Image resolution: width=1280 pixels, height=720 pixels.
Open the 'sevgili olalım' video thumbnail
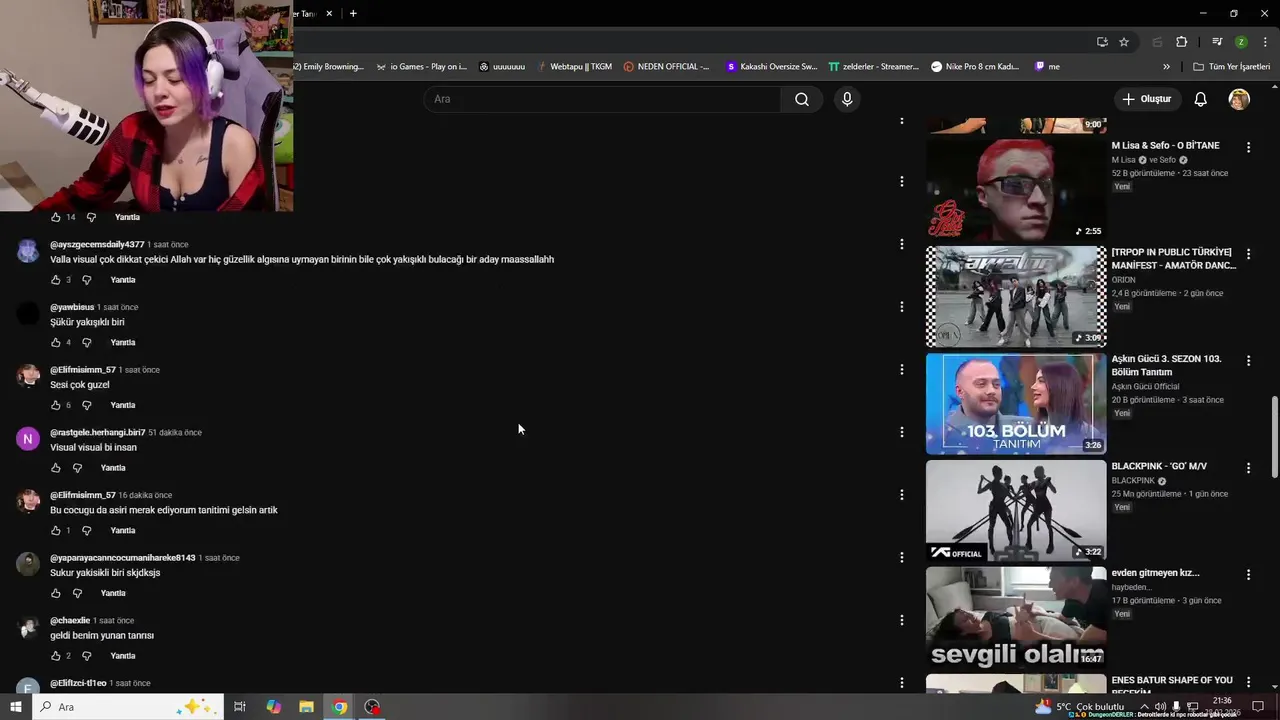tap(1016, 617)
